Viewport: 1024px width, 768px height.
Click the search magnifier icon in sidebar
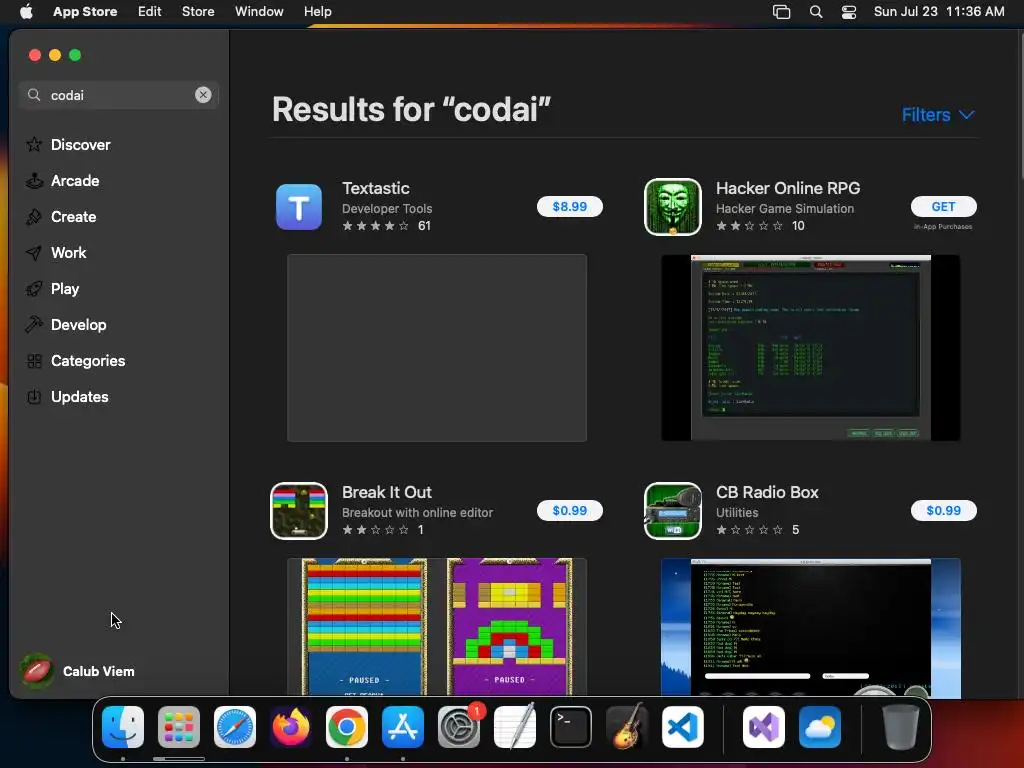pyautogui.click(x=34, y=95)
